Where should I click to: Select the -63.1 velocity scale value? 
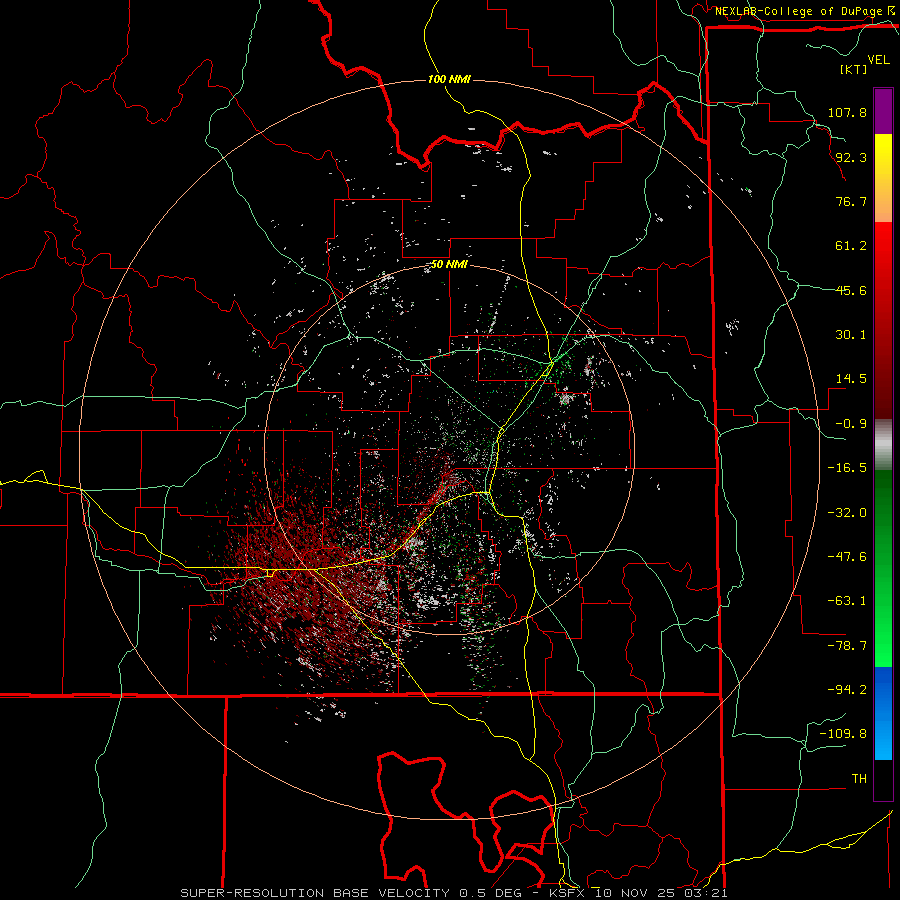tap(847, 601)
